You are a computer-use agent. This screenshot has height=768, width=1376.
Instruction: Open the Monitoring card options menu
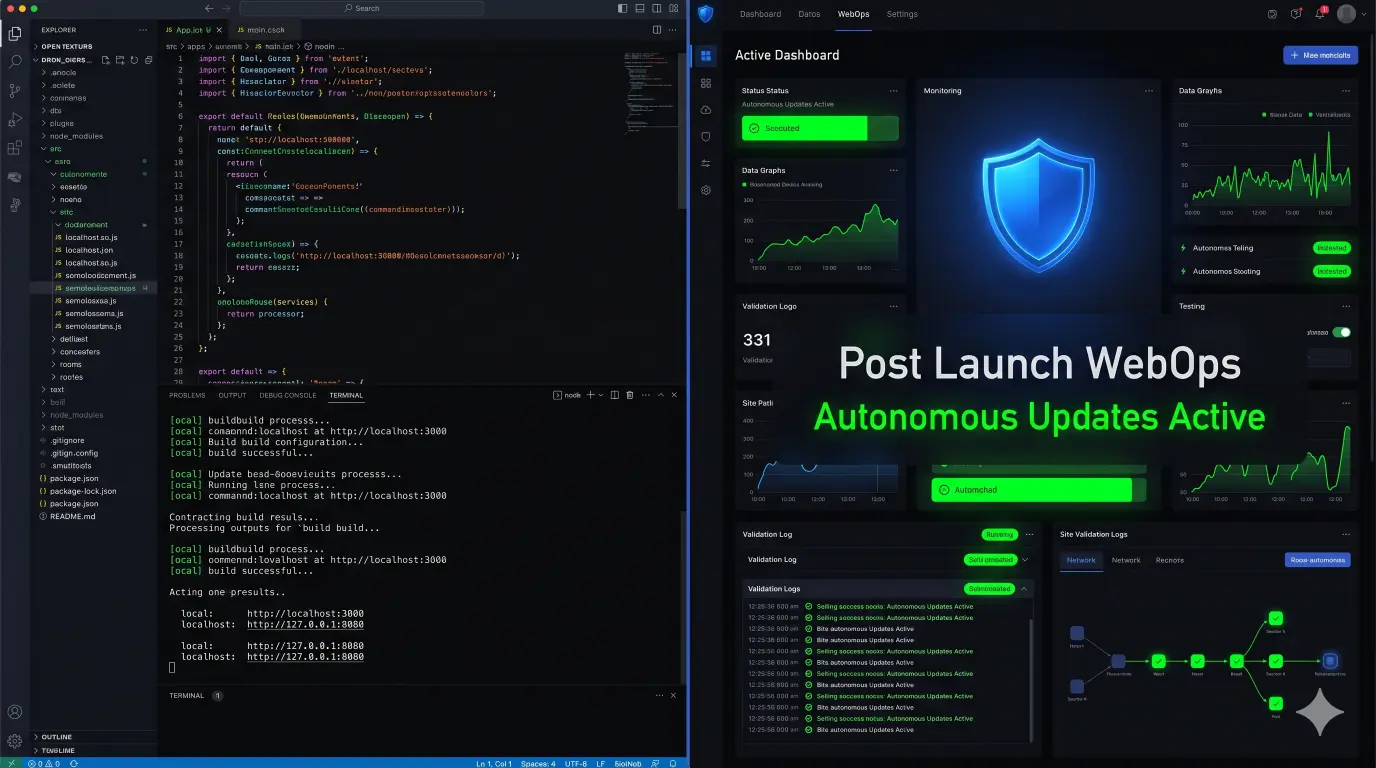1150,91
